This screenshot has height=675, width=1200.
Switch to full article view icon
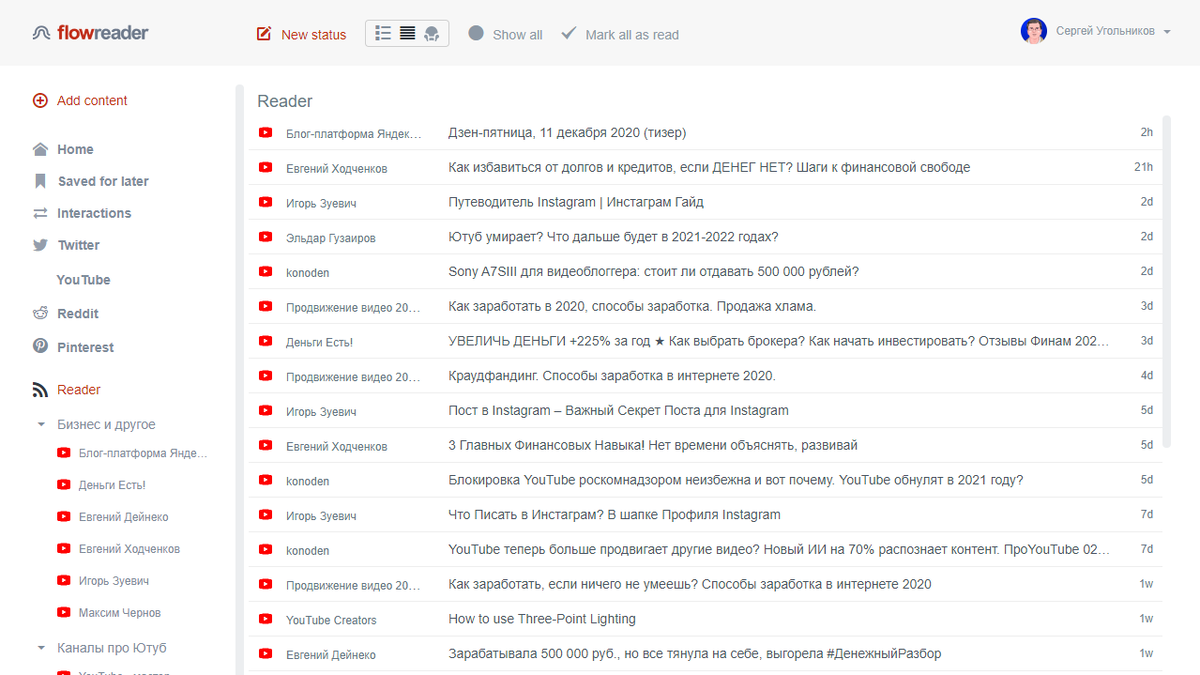(406, 33)
